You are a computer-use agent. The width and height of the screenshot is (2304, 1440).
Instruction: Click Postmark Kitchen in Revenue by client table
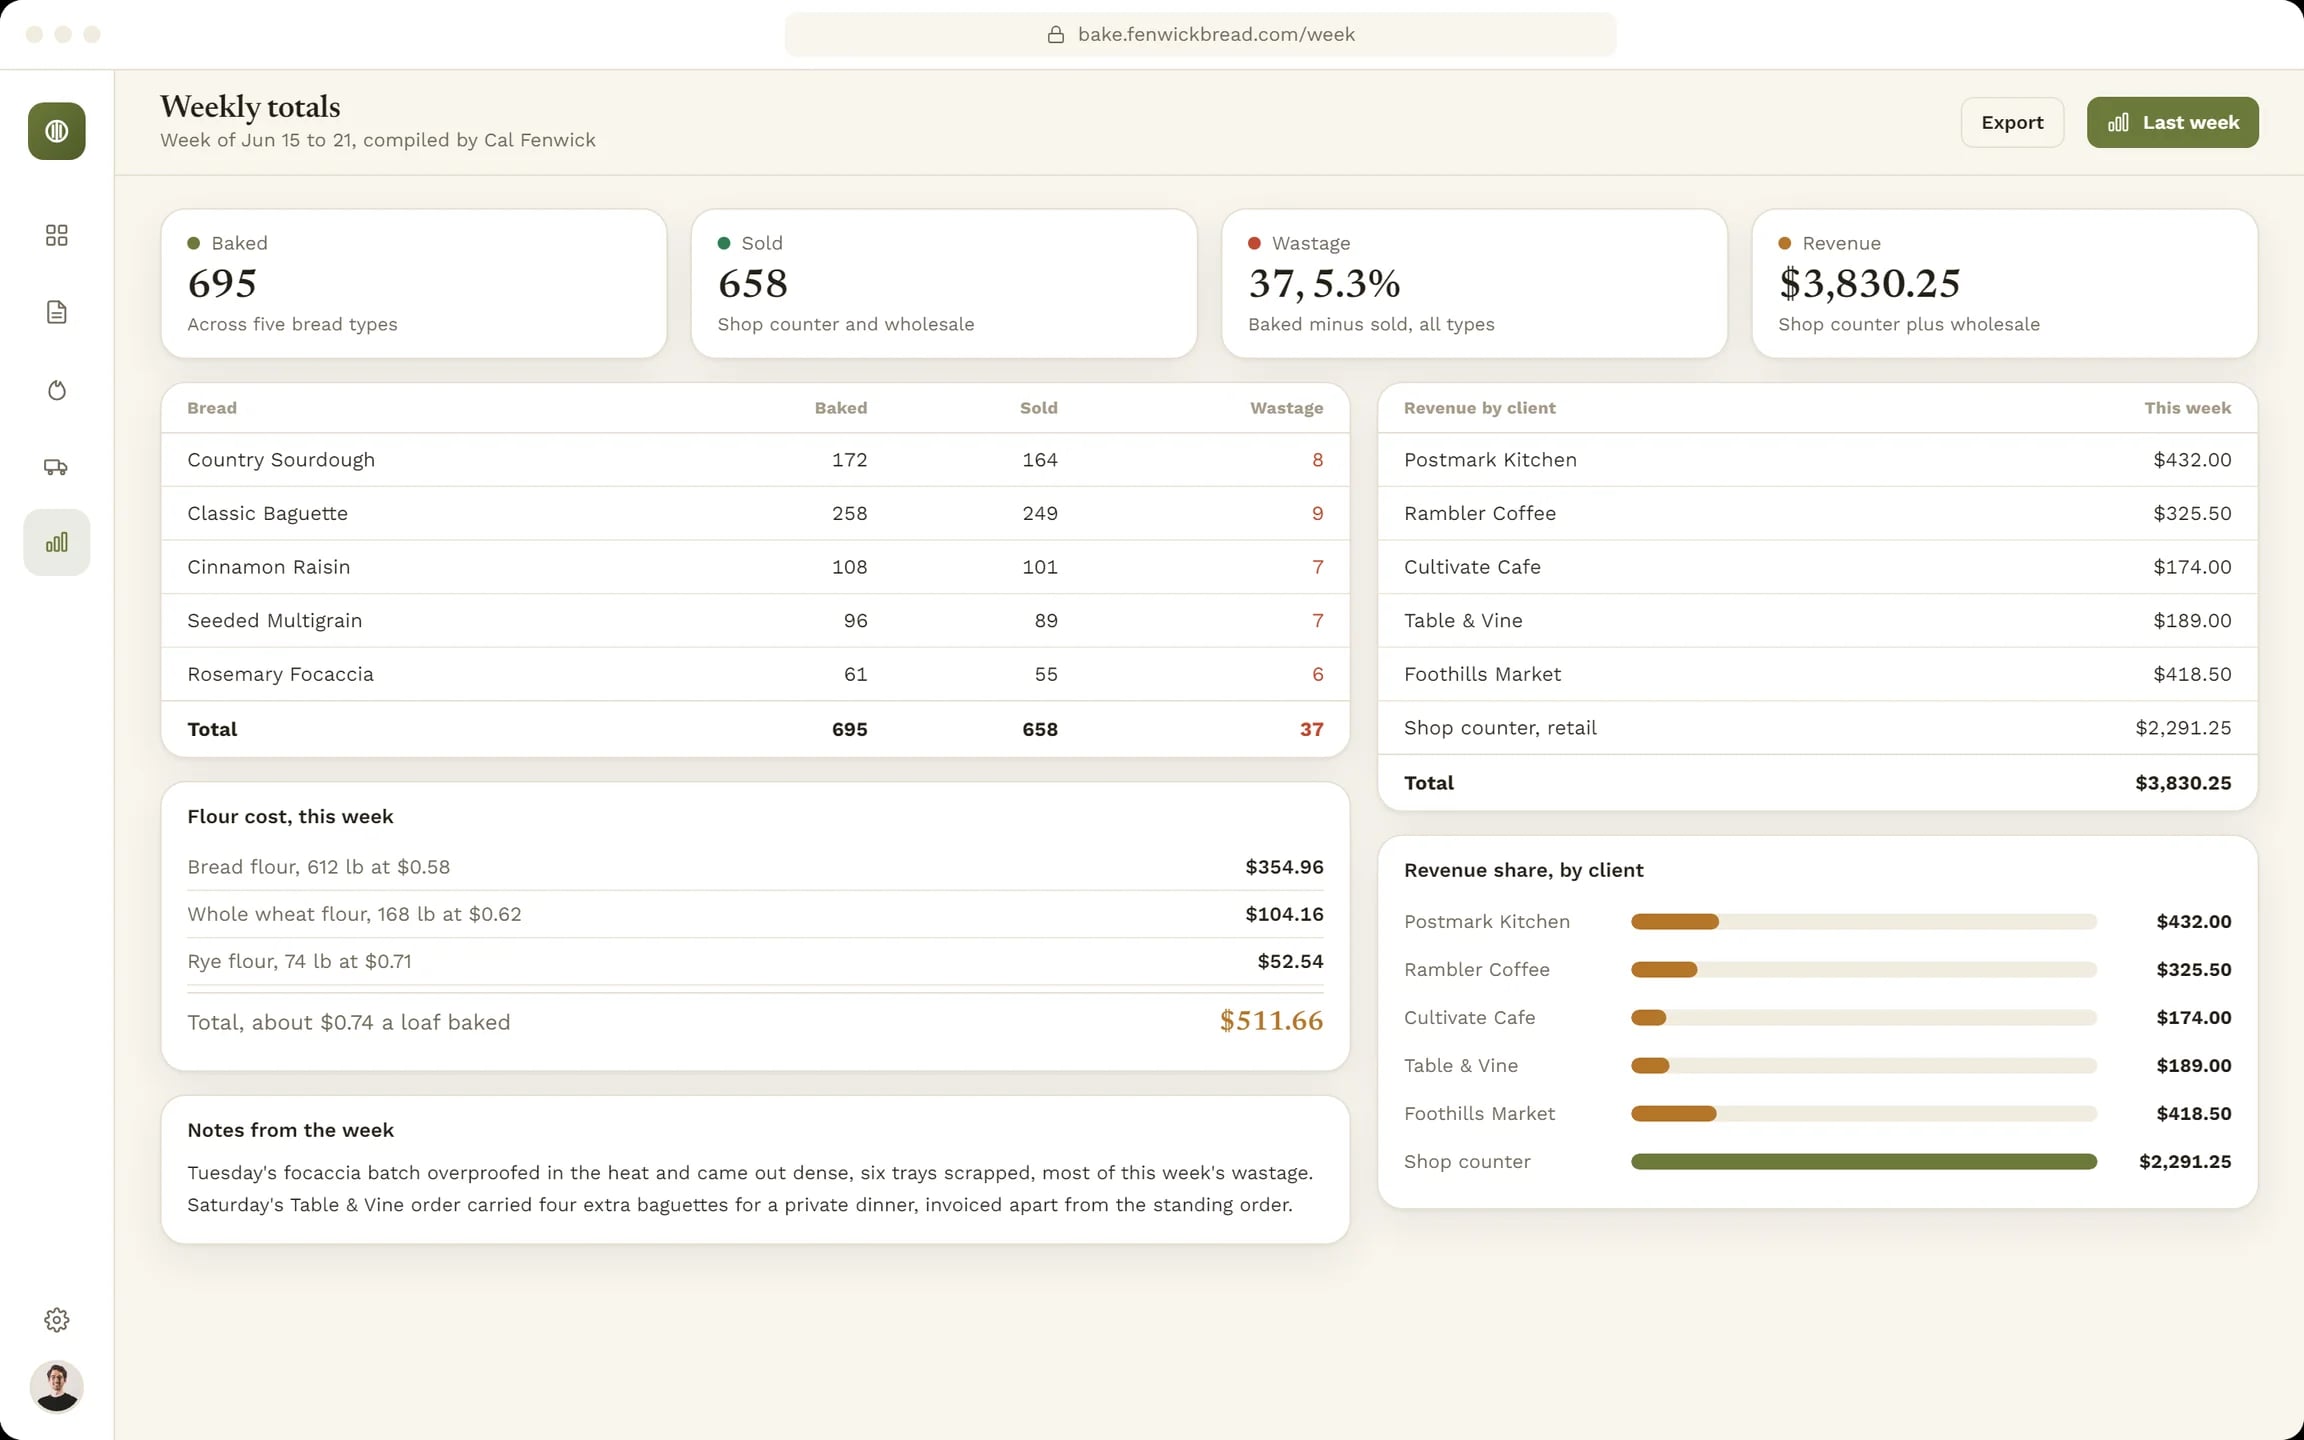point(1490,460)
